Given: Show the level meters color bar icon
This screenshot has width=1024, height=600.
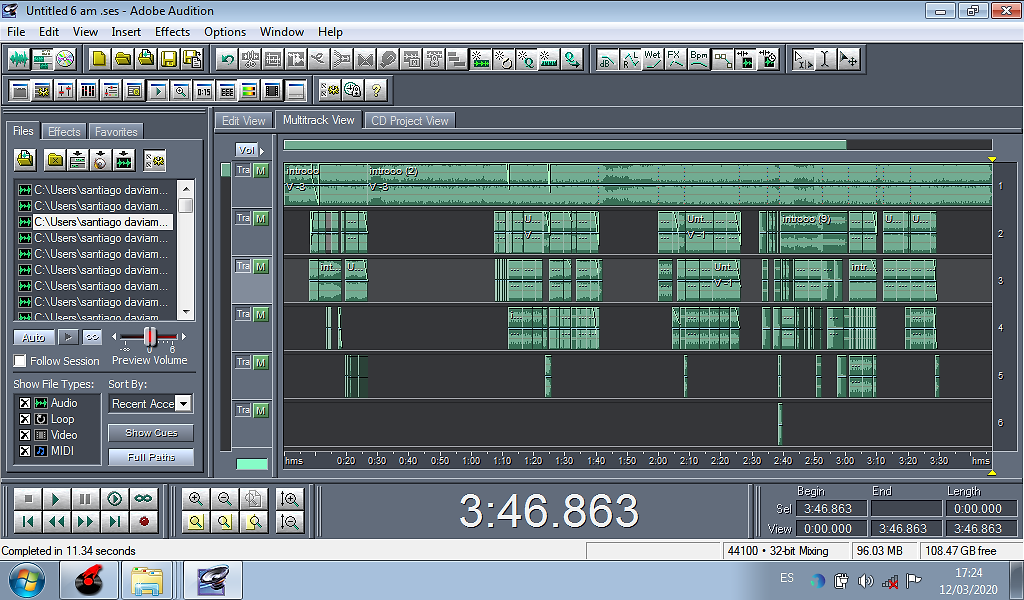Looking at the screenshot, I should coord(249,90).
